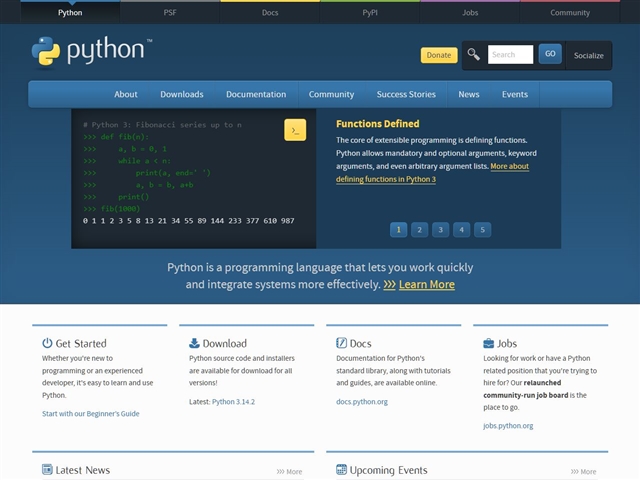Viewport: 640px width, 480px height.
Task: Click the Python logo in the header
Action: [92, 51]
